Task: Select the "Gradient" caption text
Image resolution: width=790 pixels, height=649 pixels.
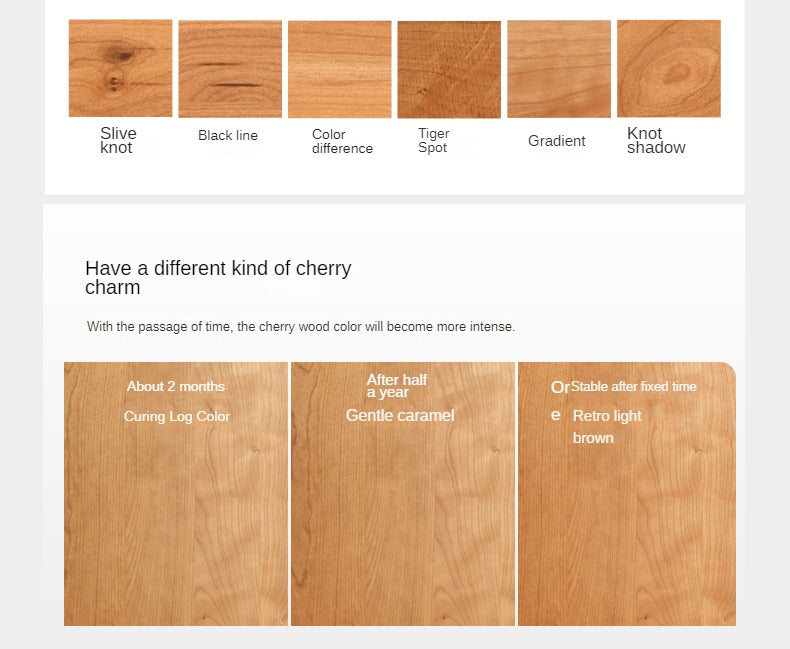Action: (557, 141)
